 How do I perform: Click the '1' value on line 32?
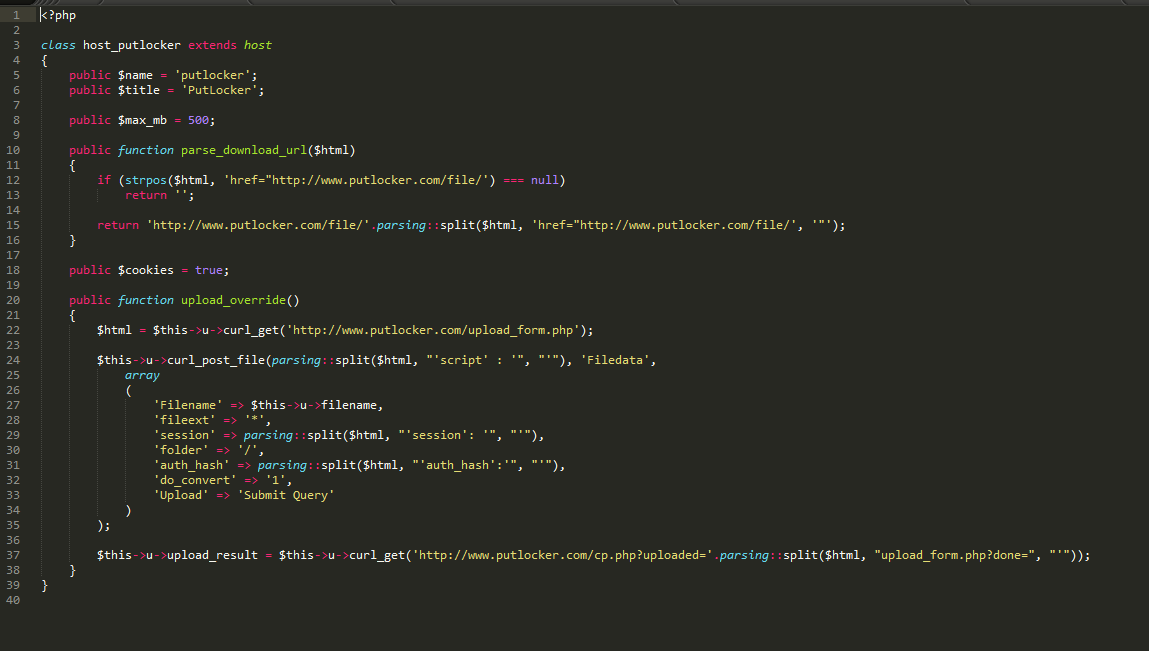(x=276, y=481)
